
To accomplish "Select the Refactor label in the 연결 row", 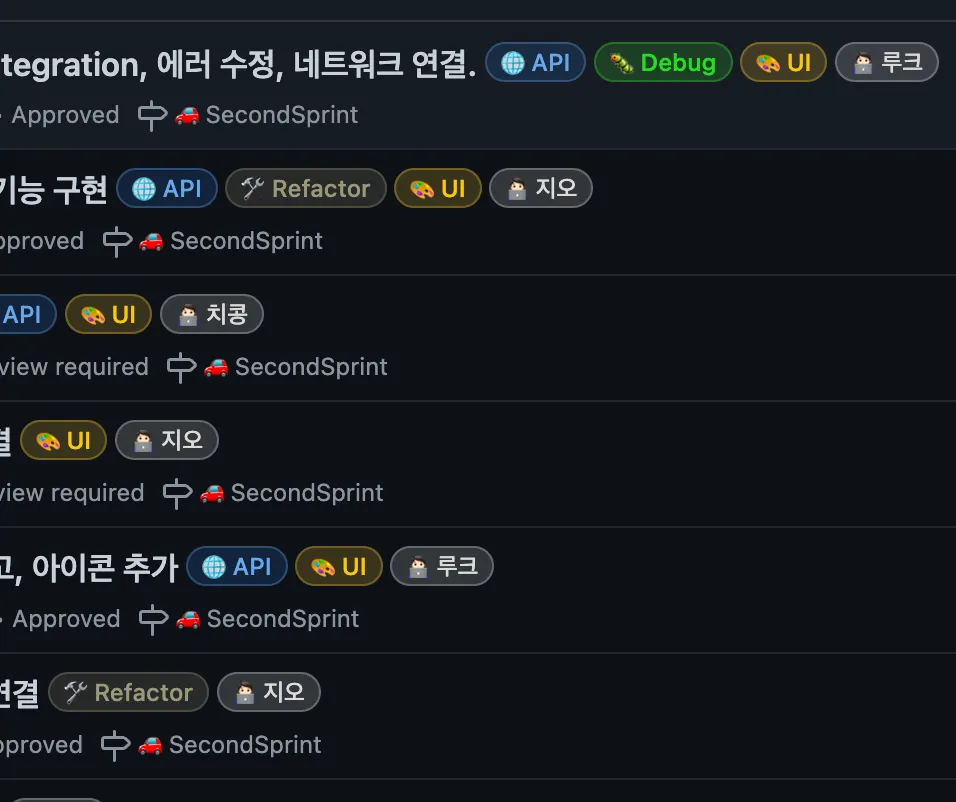I will (x=128, y=693).
